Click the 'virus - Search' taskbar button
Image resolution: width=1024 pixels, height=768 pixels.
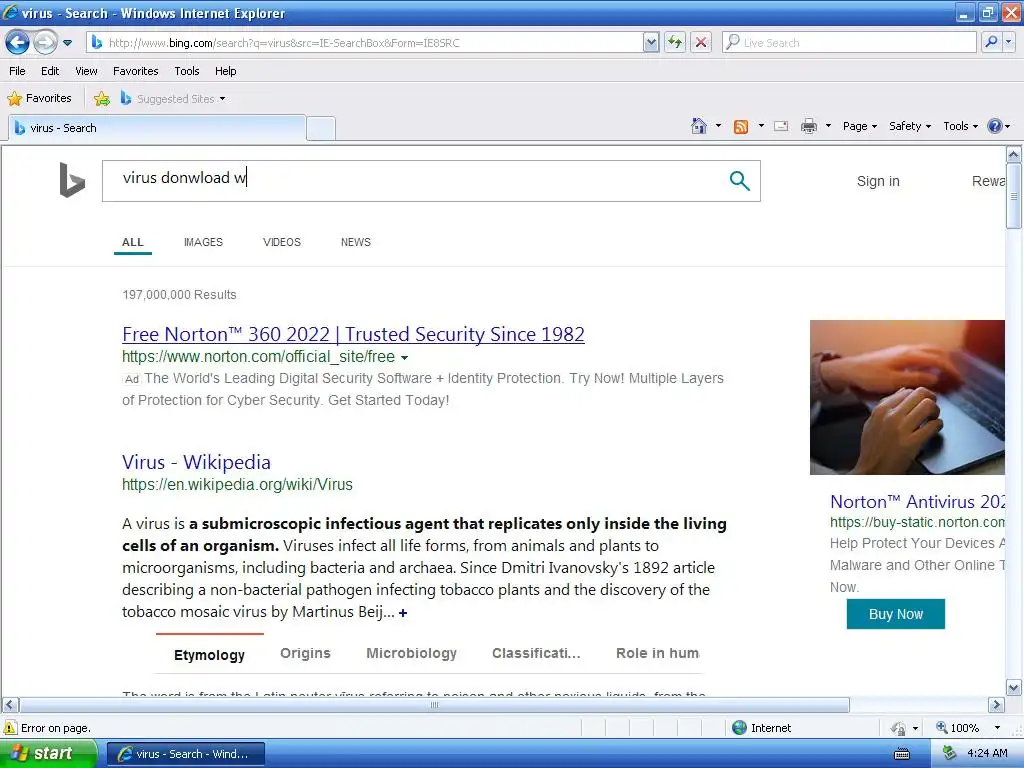click(185, 754)
